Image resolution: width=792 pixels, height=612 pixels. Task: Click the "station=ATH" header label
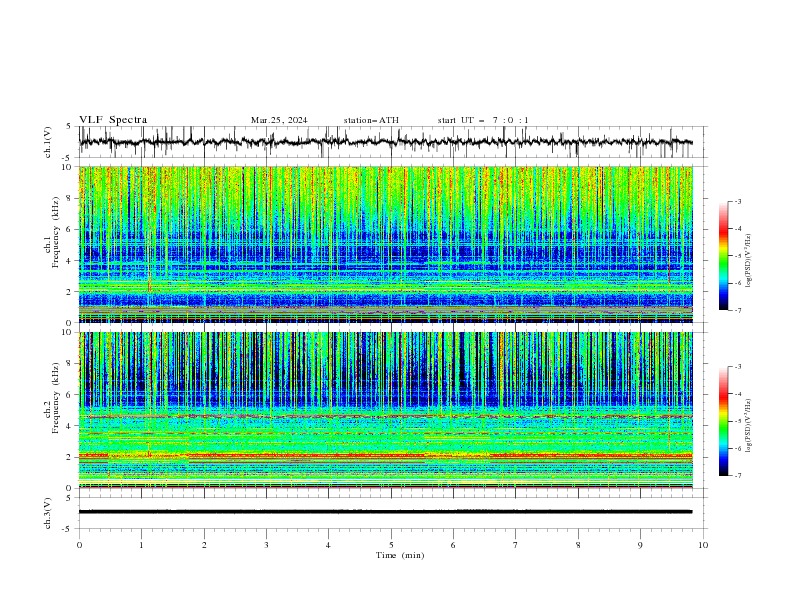click(371, 120)
